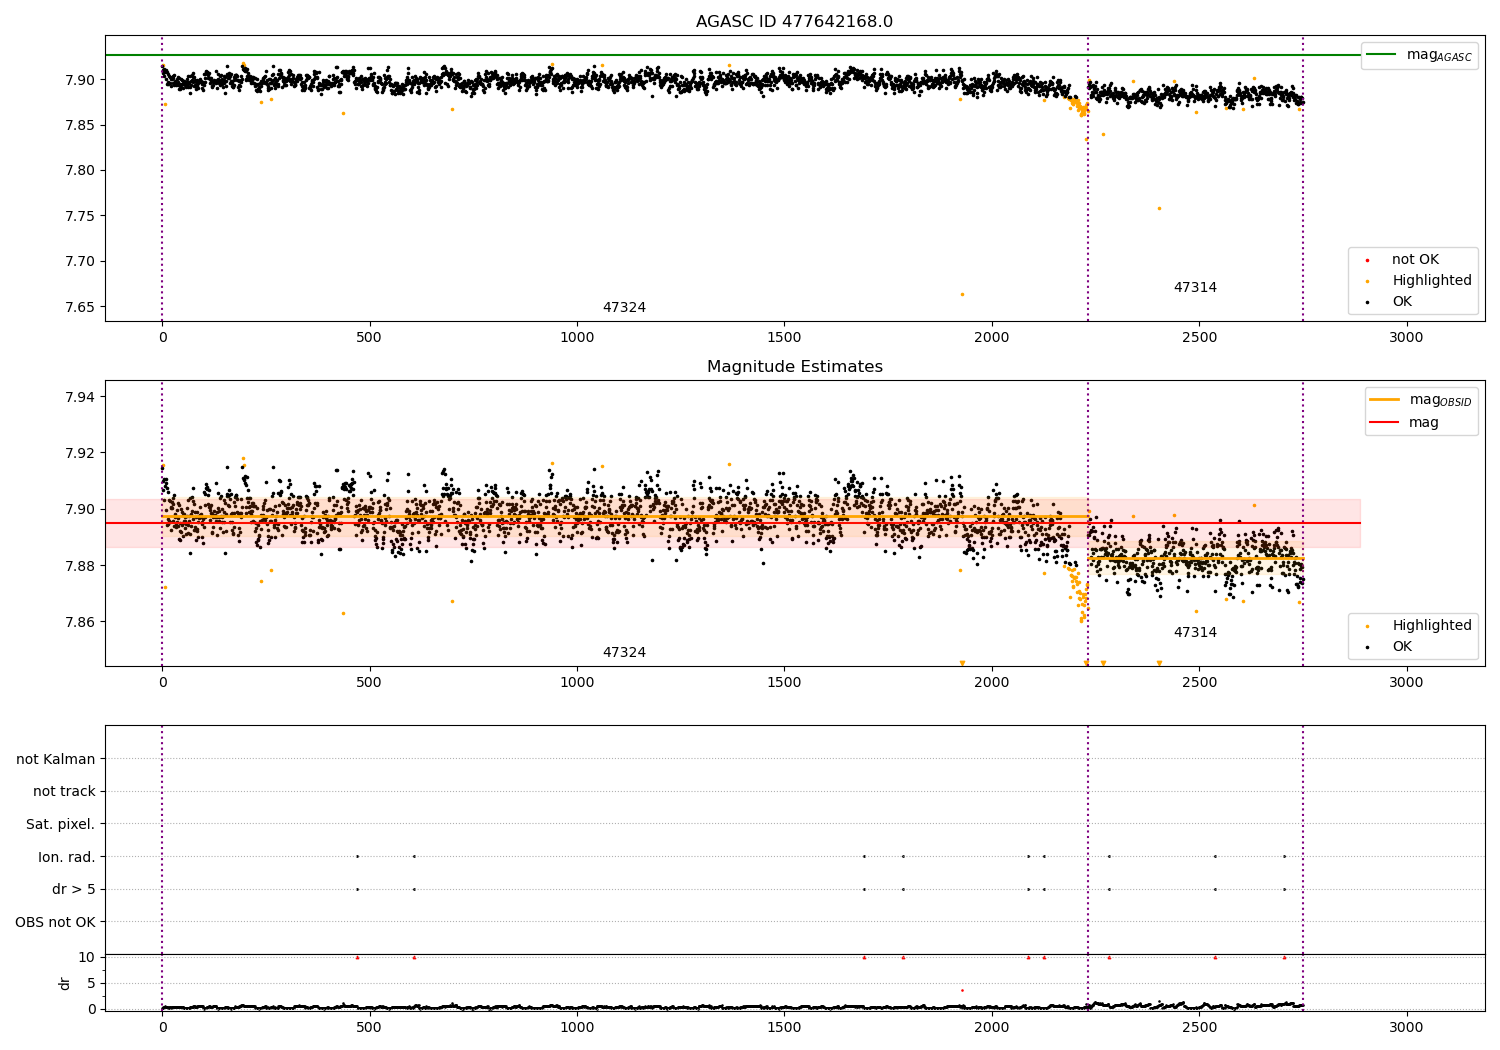Screen dimensions: 1500x1050
Task: Click the 47314 label in top plot
Action: (x=1195, y=288)
